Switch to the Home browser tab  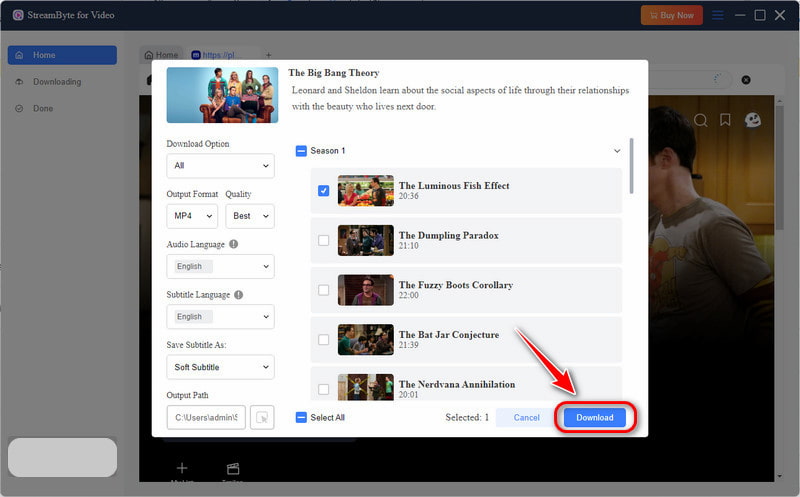(x=161, y=55)
